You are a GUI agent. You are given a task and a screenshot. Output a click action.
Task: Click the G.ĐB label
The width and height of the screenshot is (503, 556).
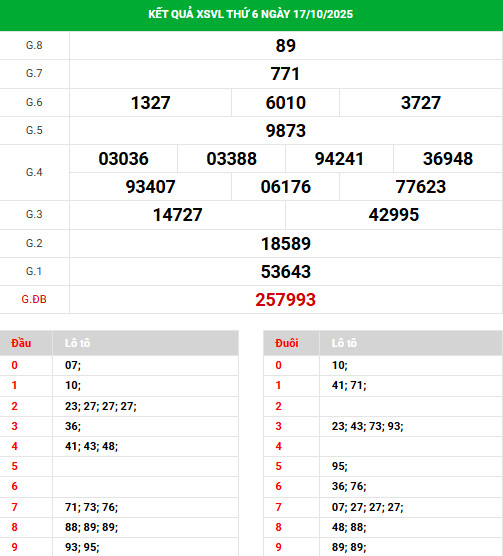(x=34, y=300)
